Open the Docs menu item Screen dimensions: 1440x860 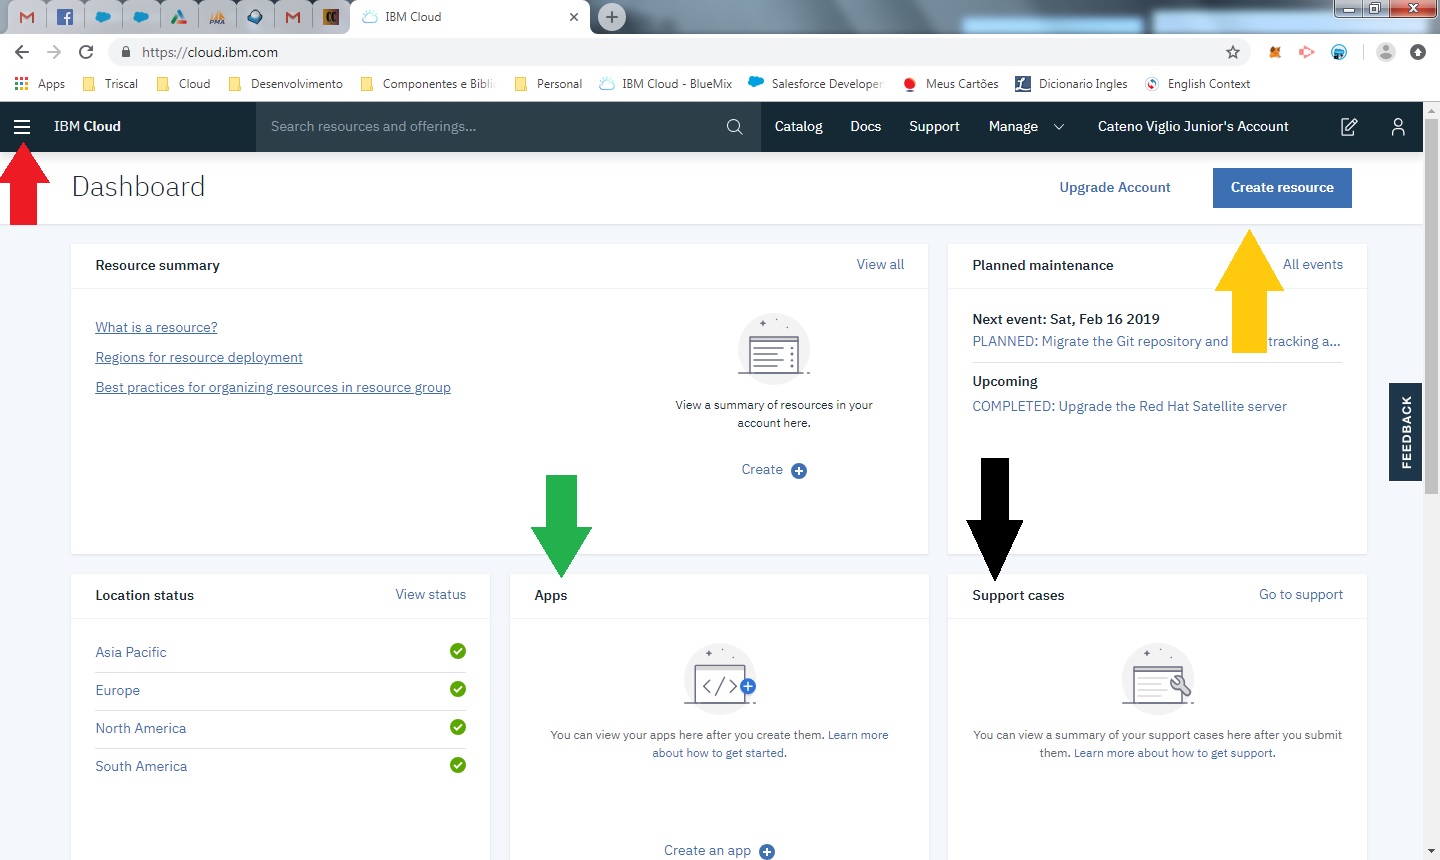coord(865,127)
